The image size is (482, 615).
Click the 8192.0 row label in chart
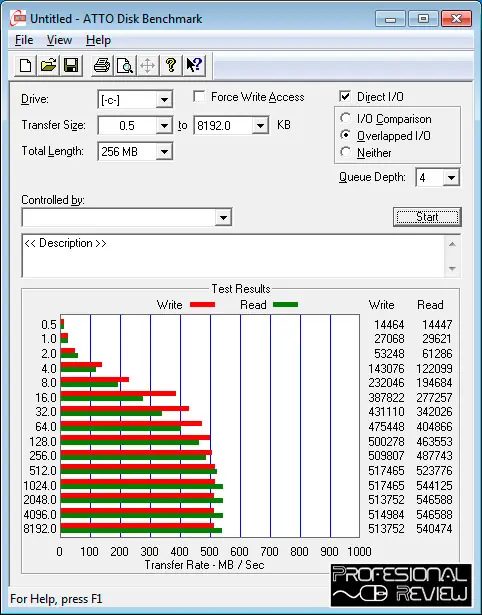[x=40, y=529]
